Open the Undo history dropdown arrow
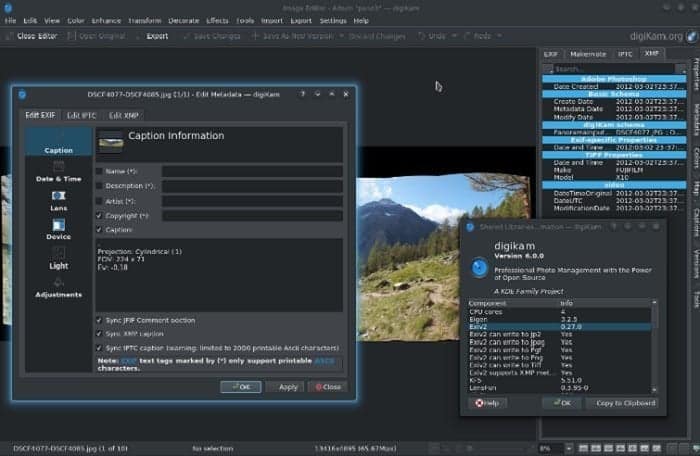 pos(454,36)
